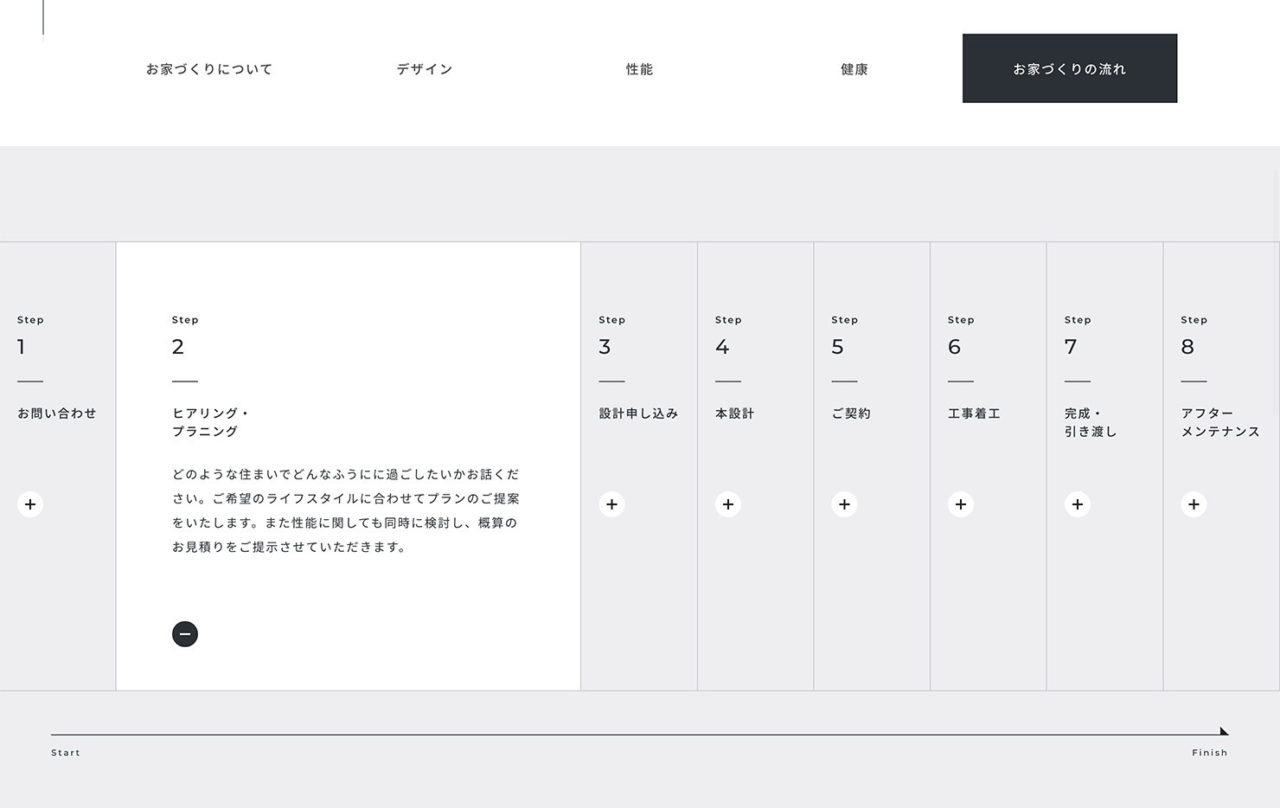Click the plus icon under 本設計

(x=728, y=504)
